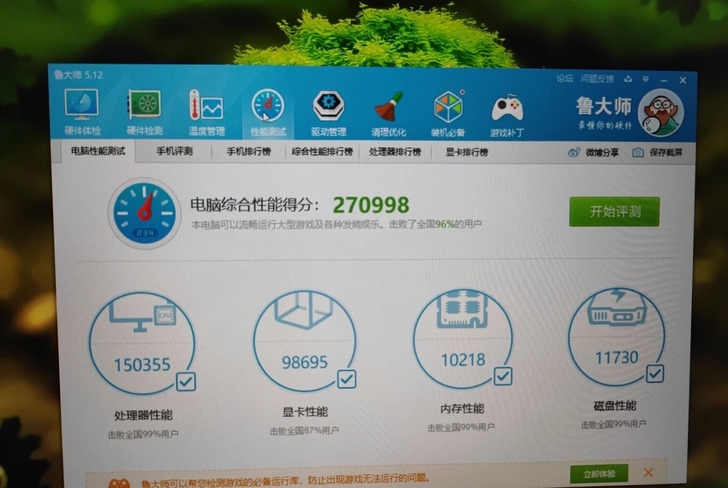Switch to the 电脑性能测试 tab
The width and height of the screenshot is (728, 488).
pyautogui.click(x=98, y=151)
